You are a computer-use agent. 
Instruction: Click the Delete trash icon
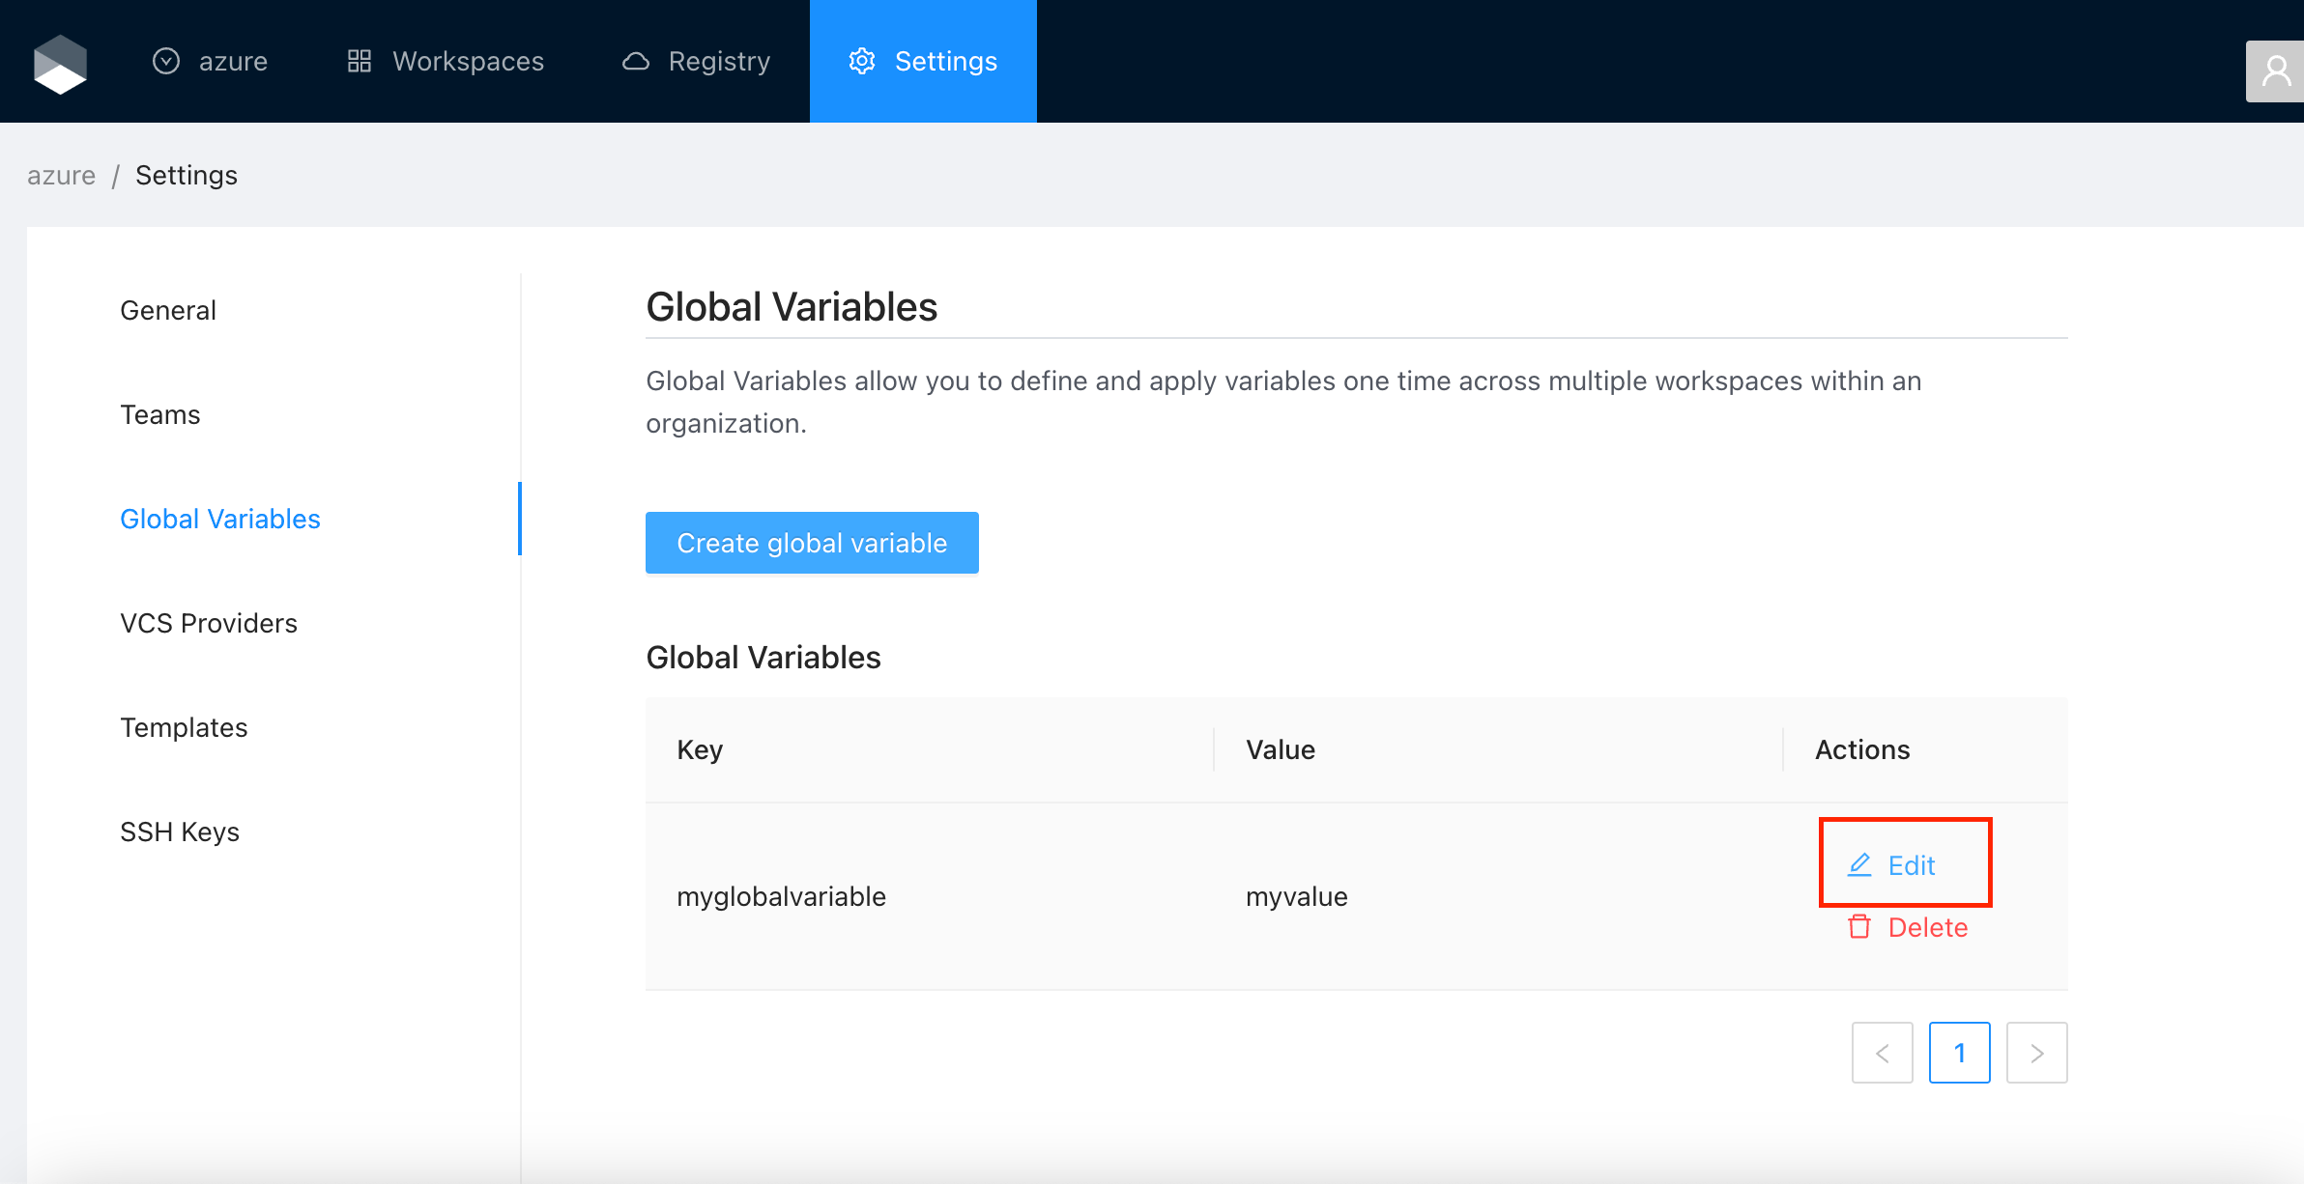click(1859, 927)
